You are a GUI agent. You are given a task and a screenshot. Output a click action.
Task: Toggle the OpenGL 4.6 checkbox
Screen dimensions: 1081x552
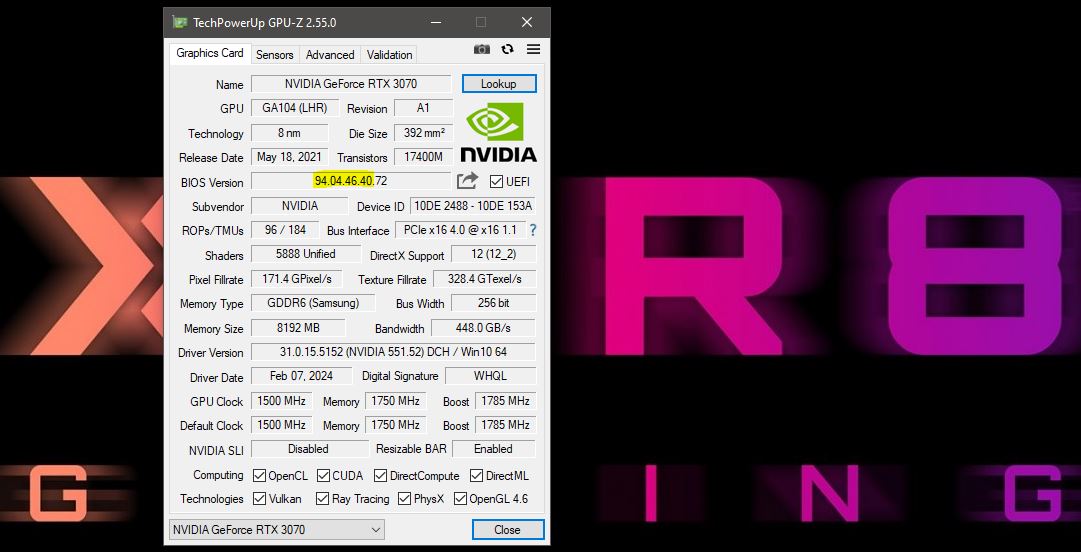click(460, 498)
